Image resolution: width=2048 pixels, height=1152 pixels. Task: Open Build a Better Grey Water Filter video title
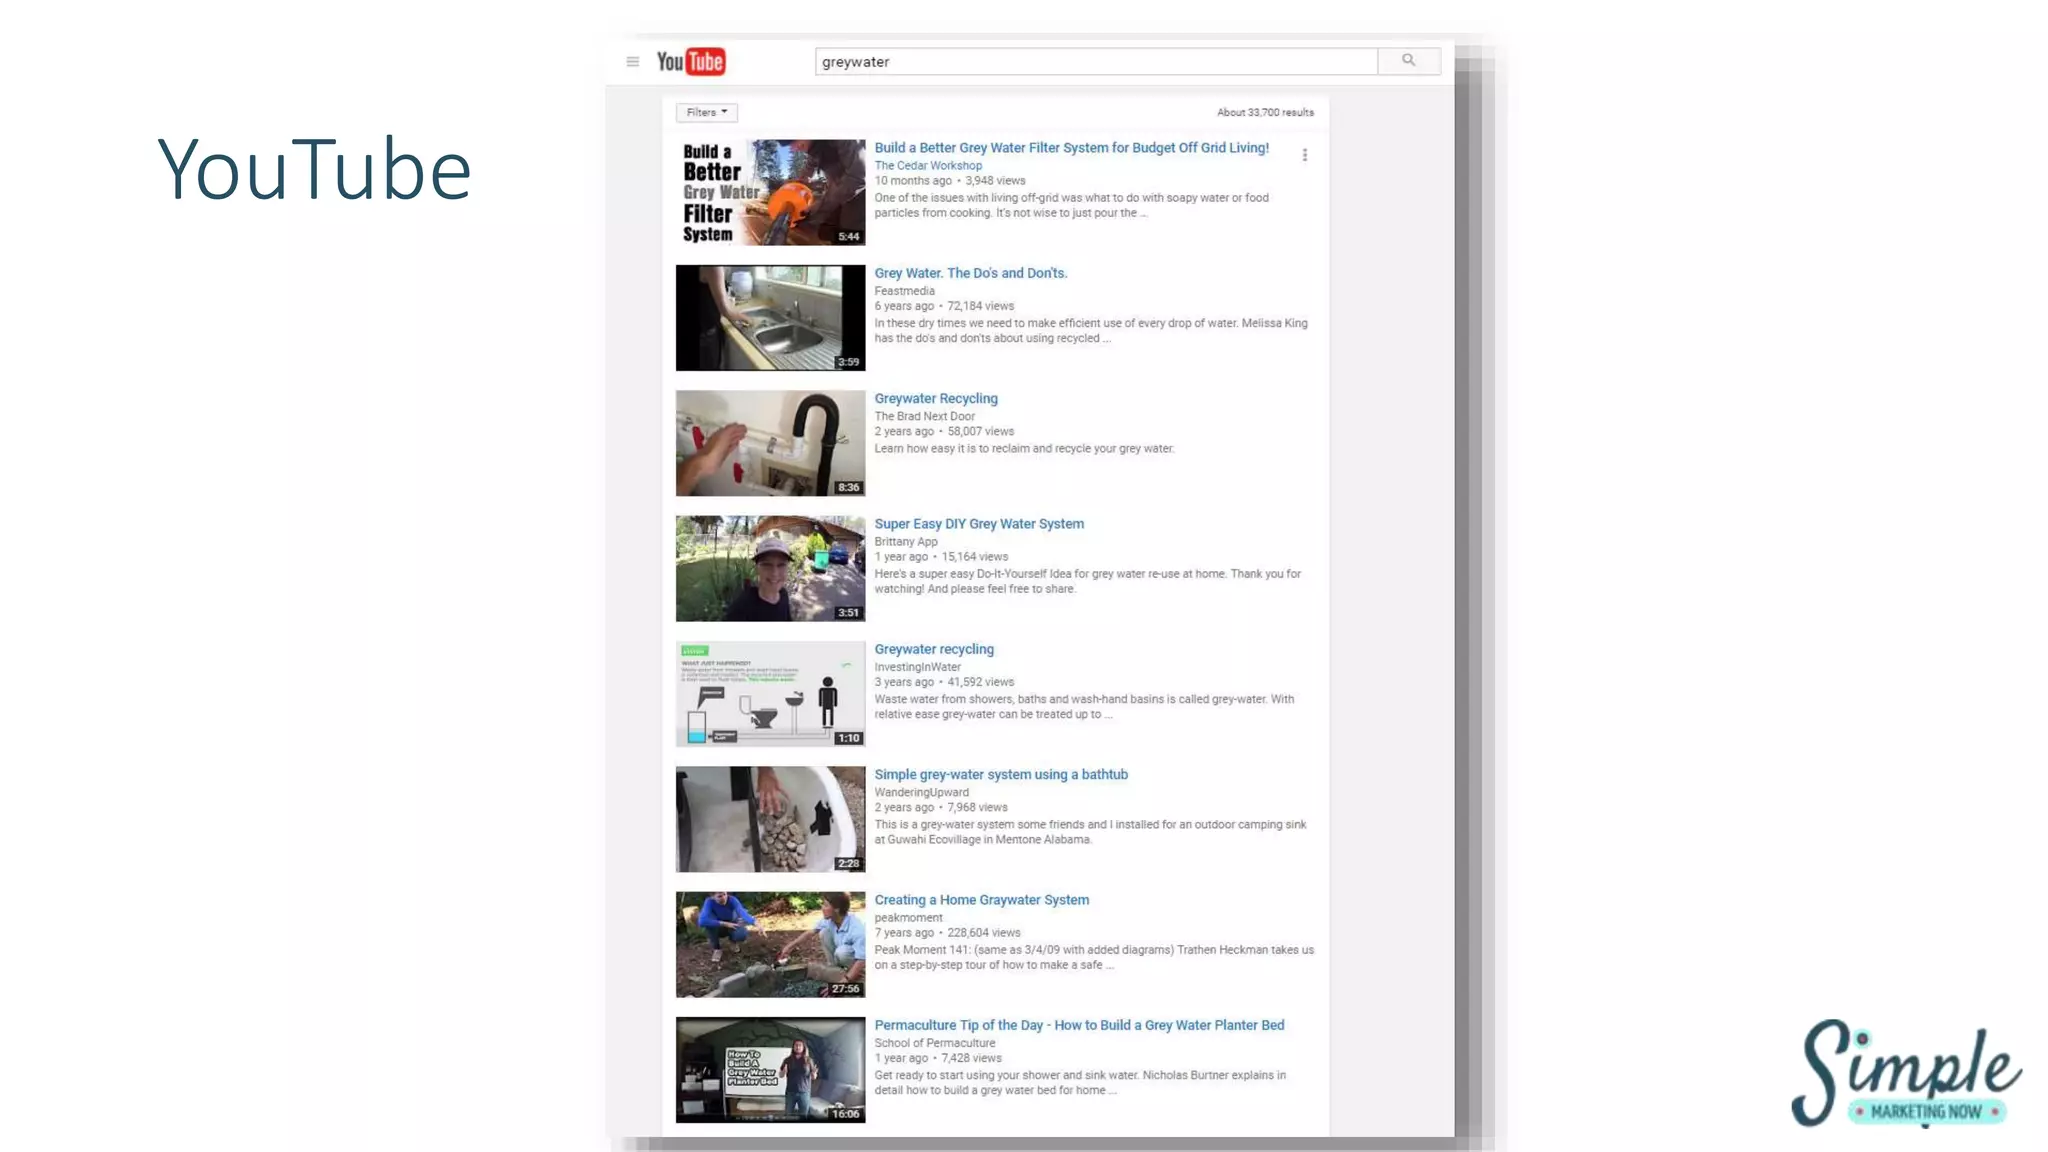(x=1072, y=148)
